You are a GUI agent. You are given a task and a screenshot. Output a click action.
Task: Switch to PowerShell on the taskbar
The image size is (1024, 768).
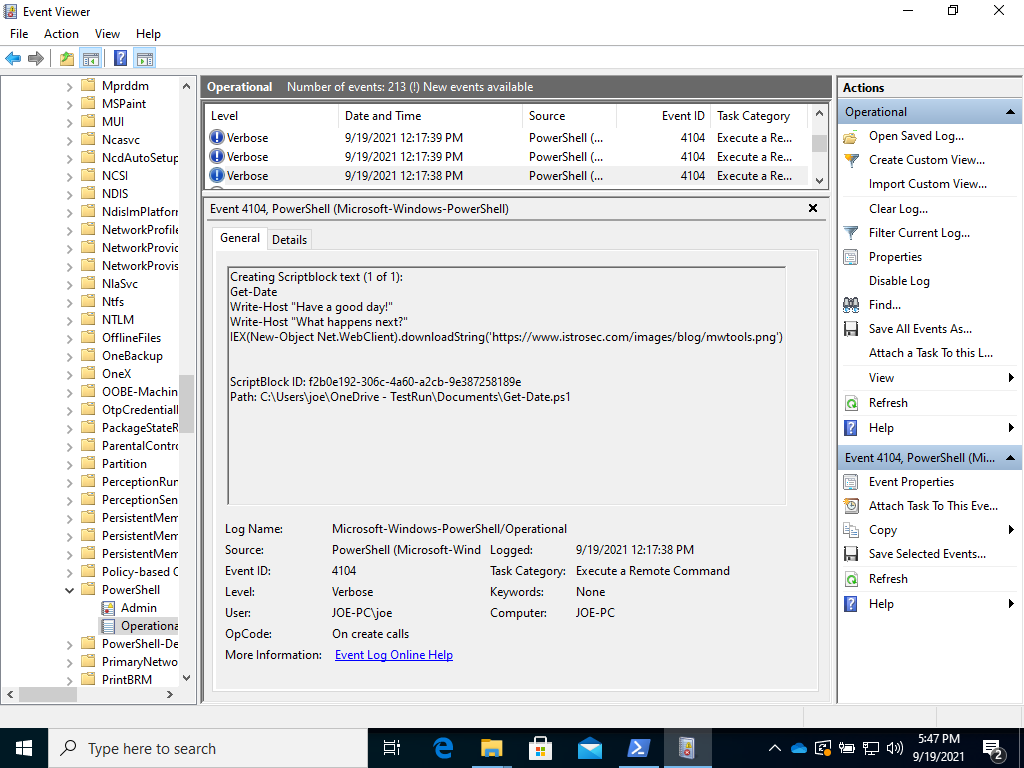click(638, 748)
